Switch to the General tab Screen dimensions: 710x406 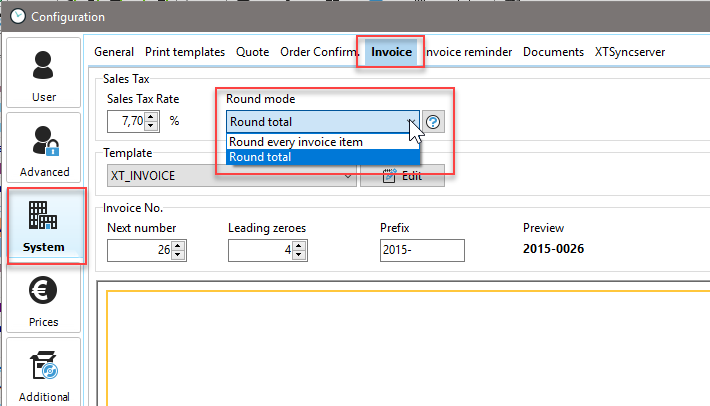(x=114, y=51)
